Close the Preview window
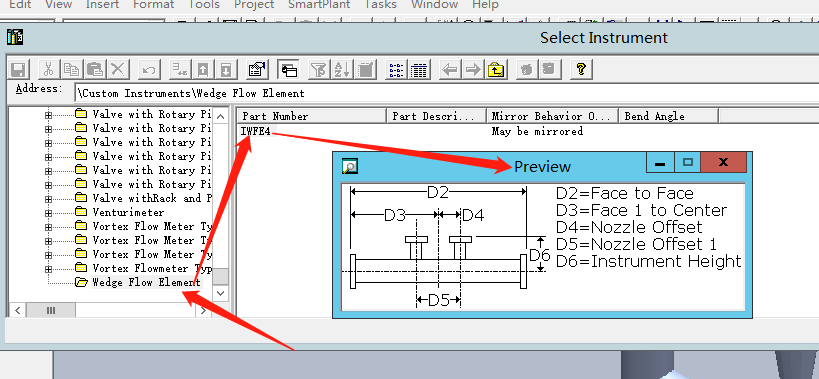The height and width of the screenshot is (379, 819). [x=723, y=163]
